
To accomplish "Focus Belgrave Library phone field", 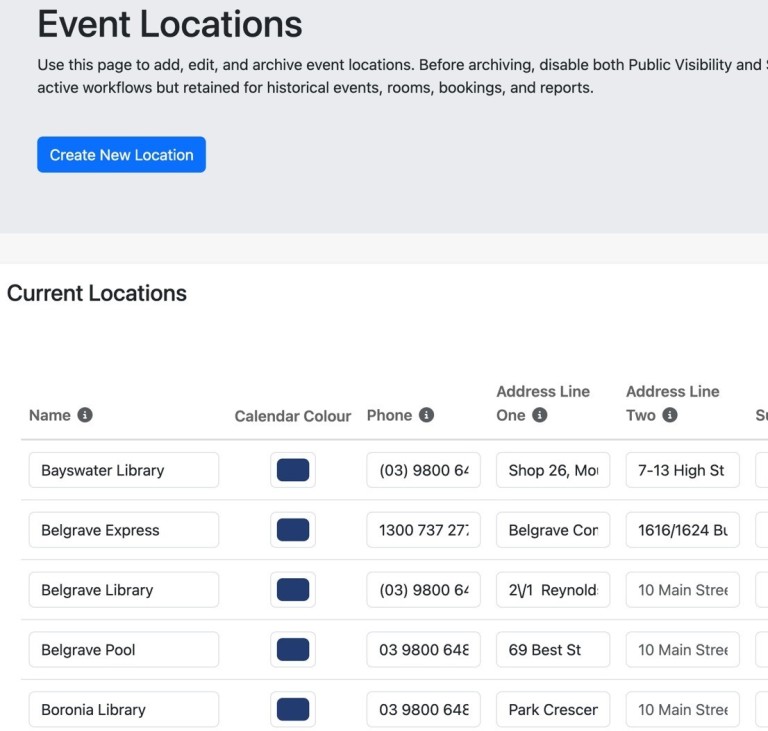I will coord(424,589).
